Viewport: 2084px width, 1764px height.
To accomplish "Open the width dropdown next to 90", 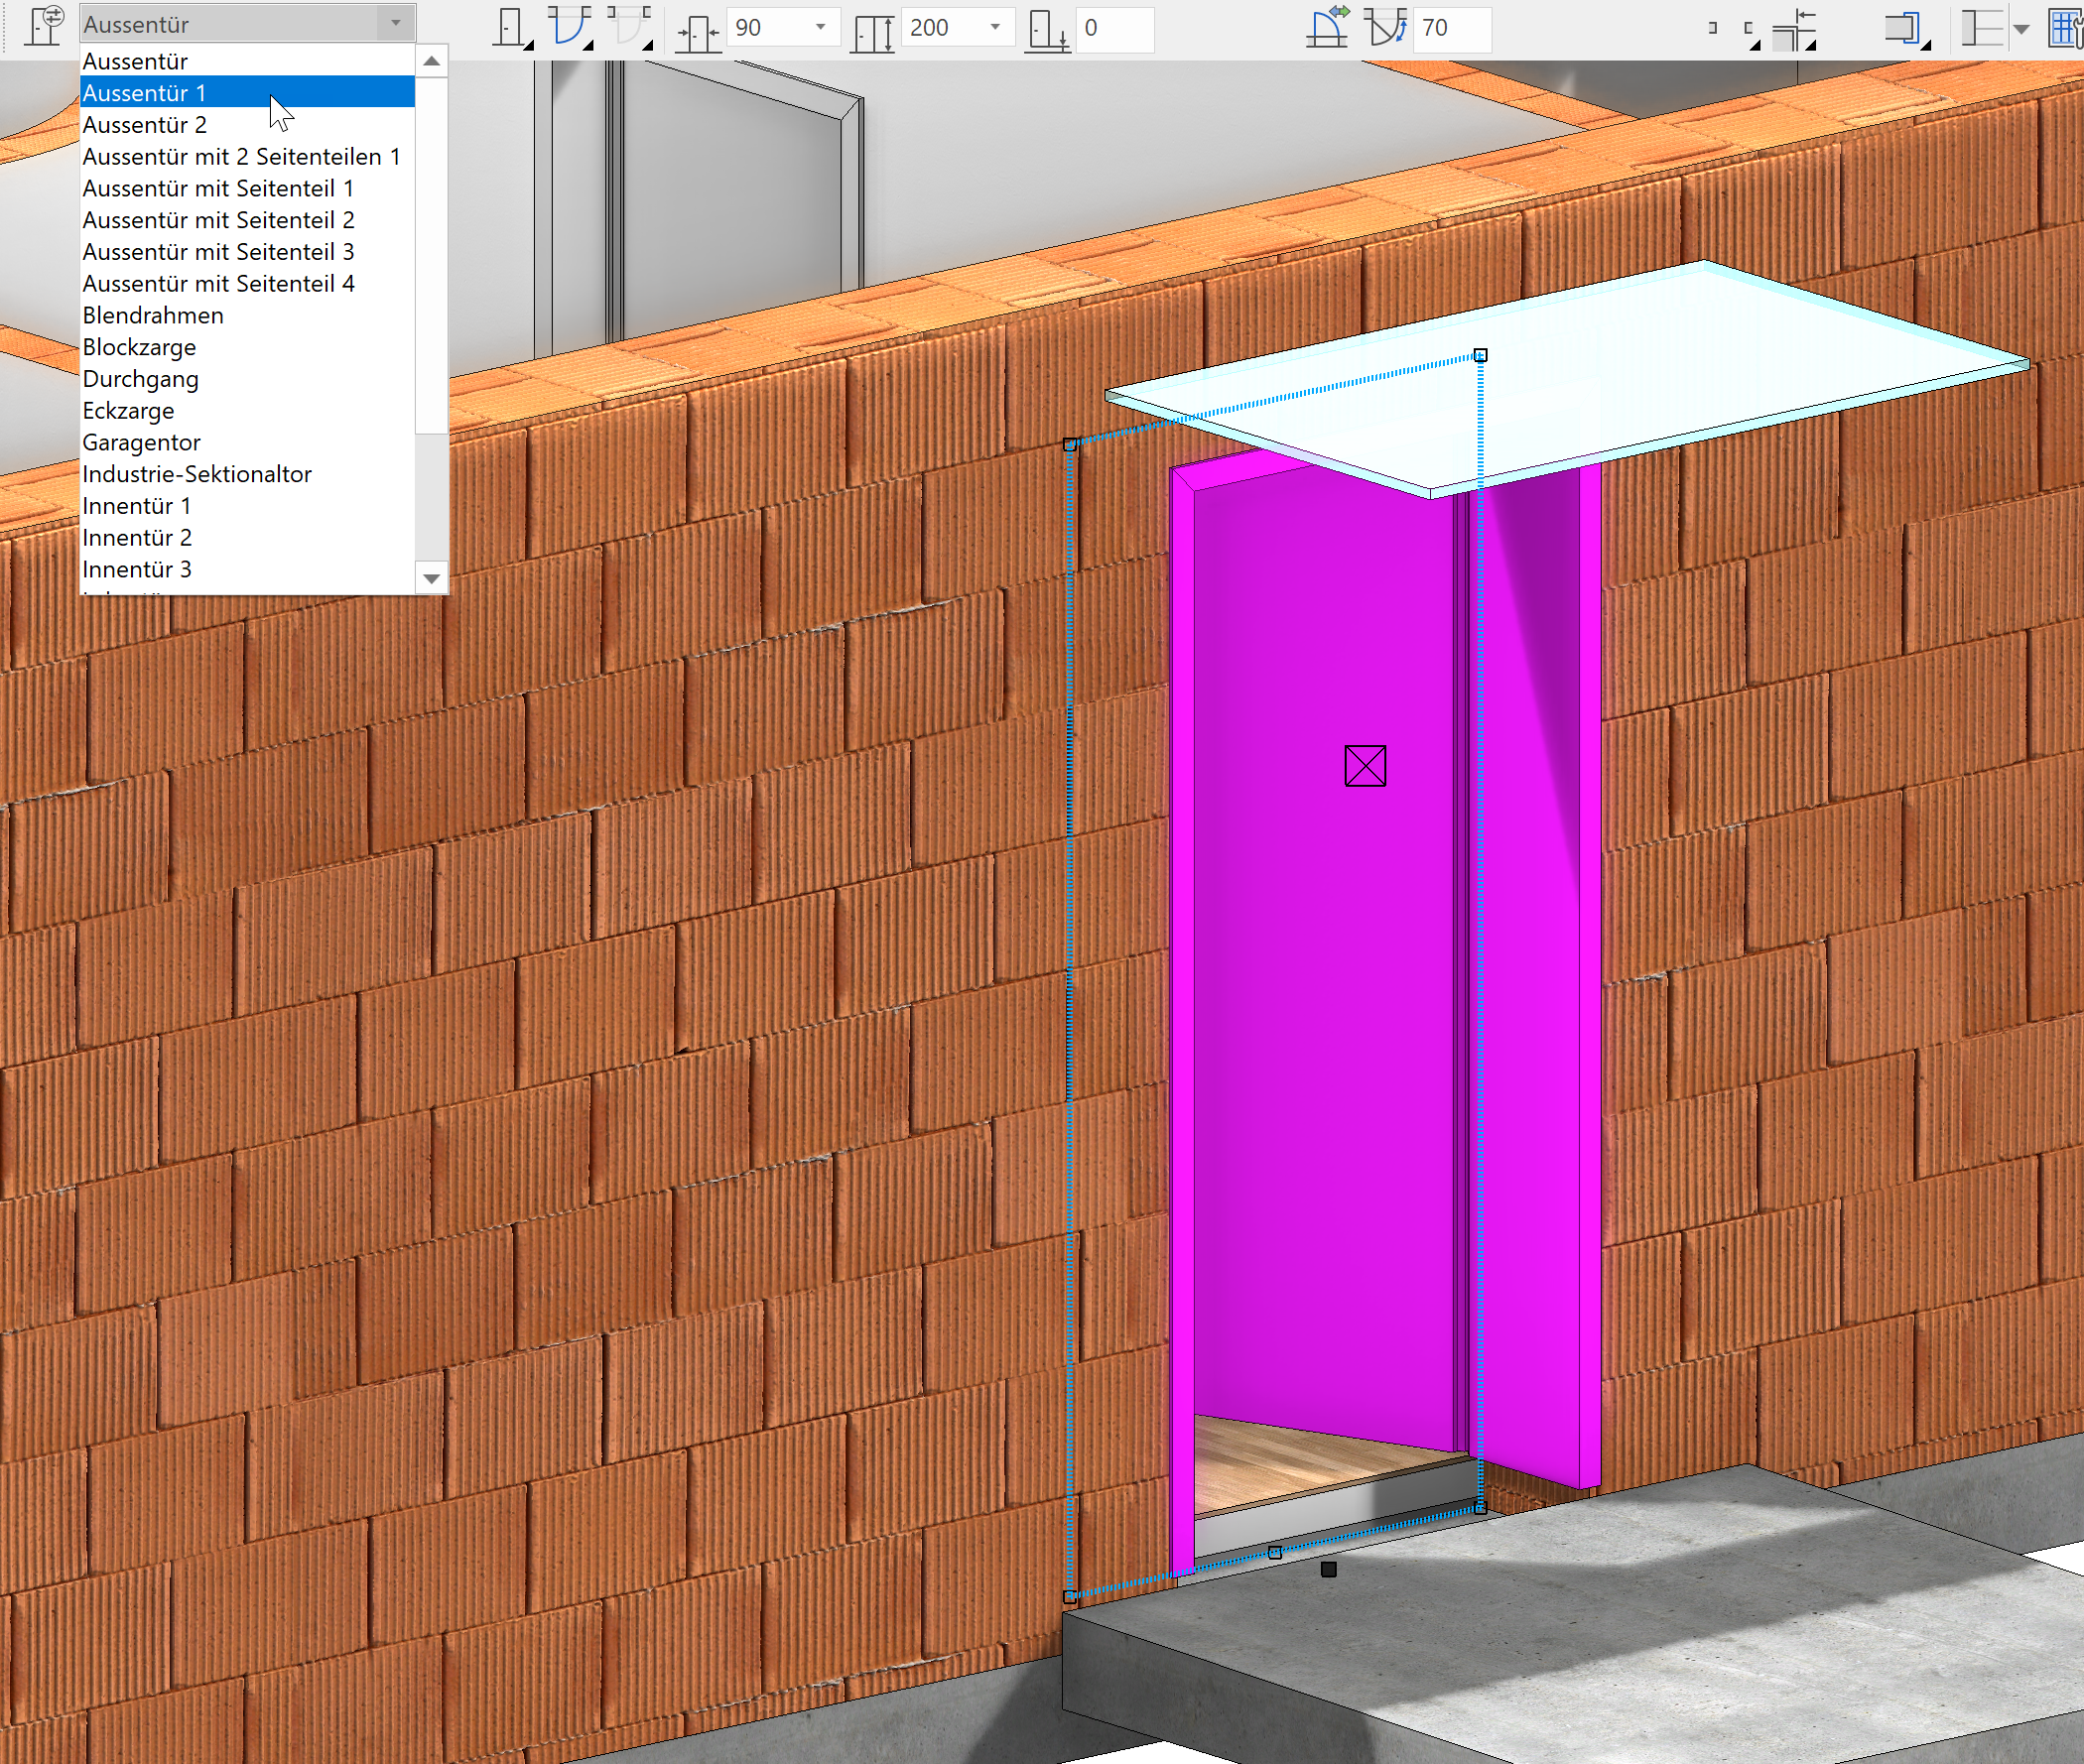I will click(820, 27).
